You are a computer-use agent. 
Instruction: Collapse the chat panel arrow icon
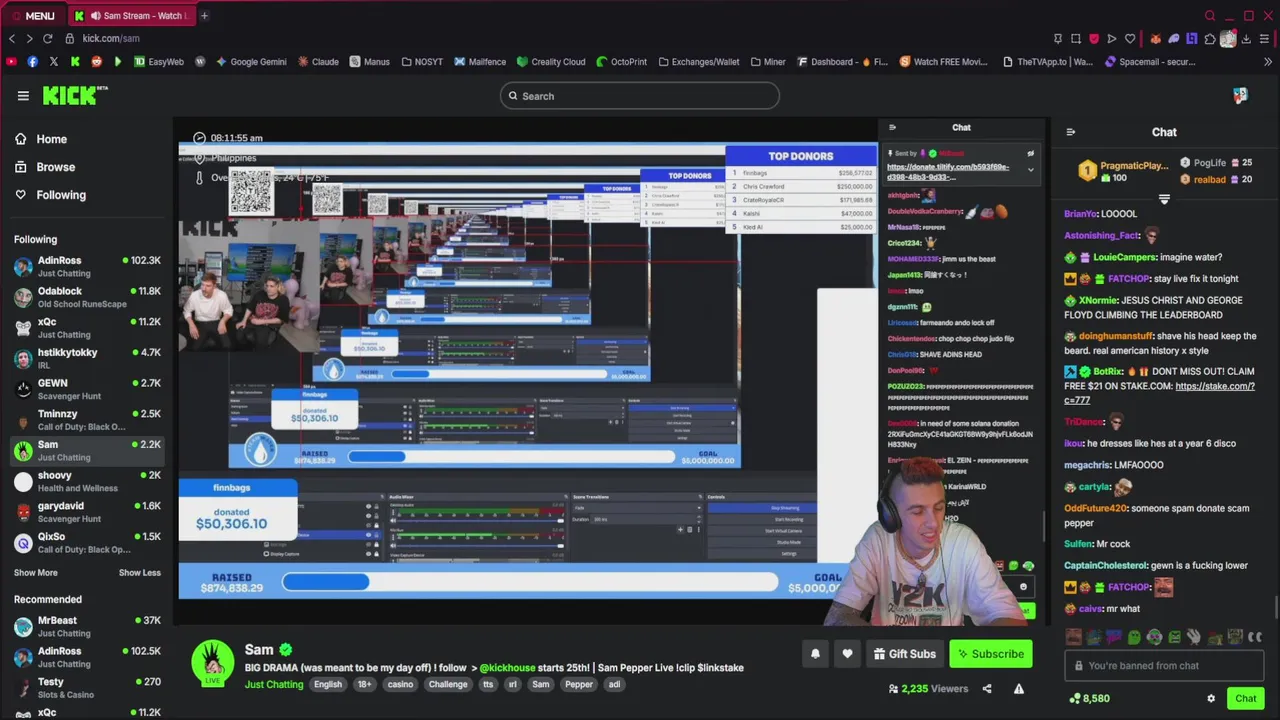point(1070,132)
